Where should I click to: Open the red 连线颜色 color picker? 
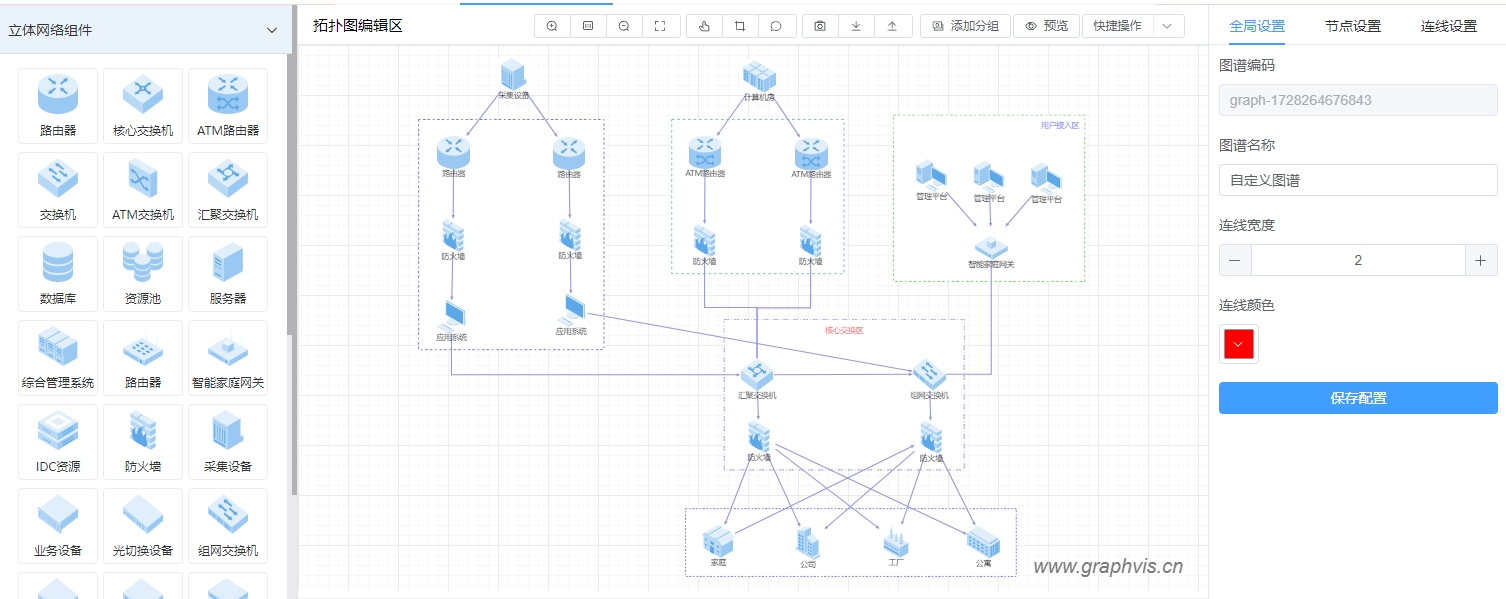(1239, 344)
